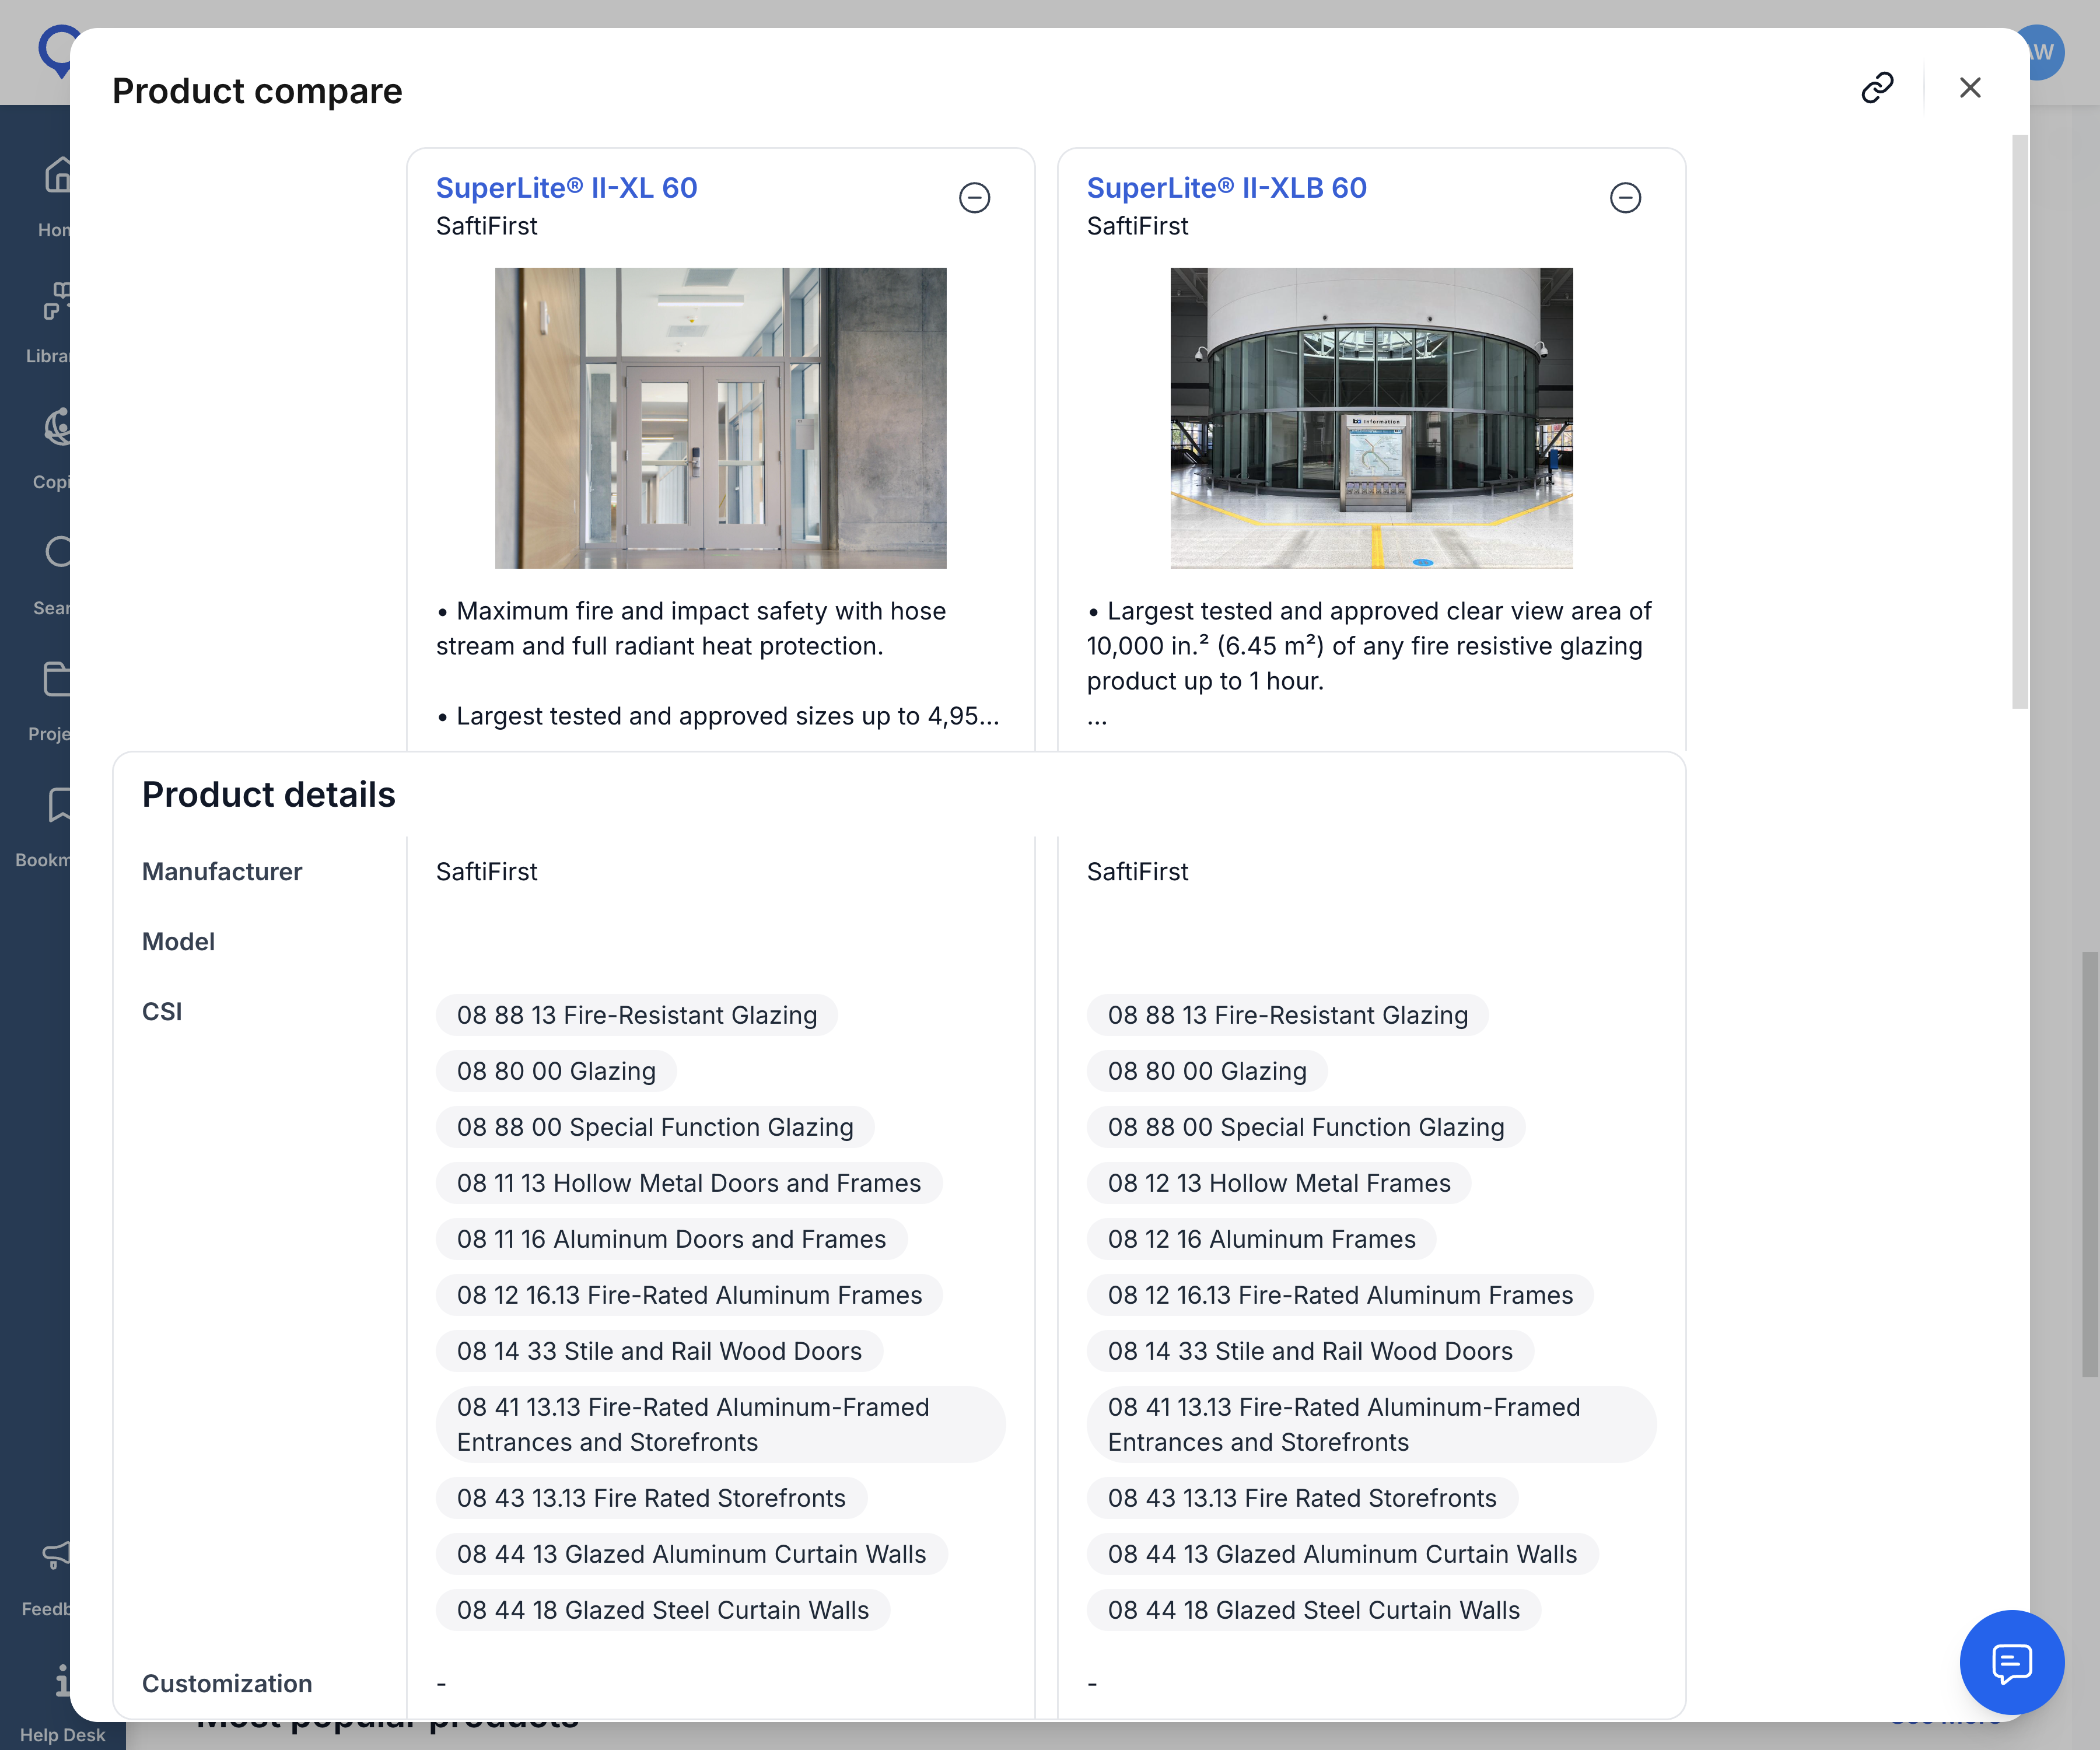Click the 'Largest tested and approved sizes' truncated line
This screenshot has height=1750, width=2100.
718,716
